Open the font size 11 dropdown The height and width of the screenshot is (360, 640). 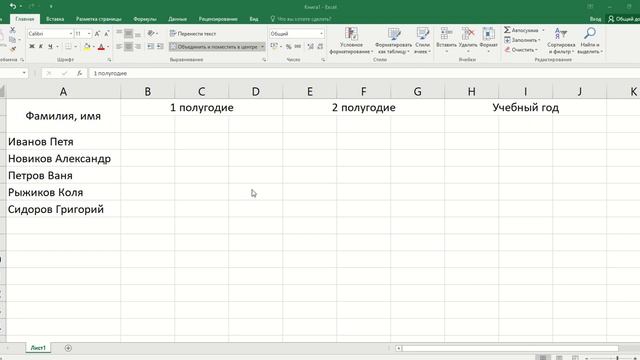tap(89, 33)
